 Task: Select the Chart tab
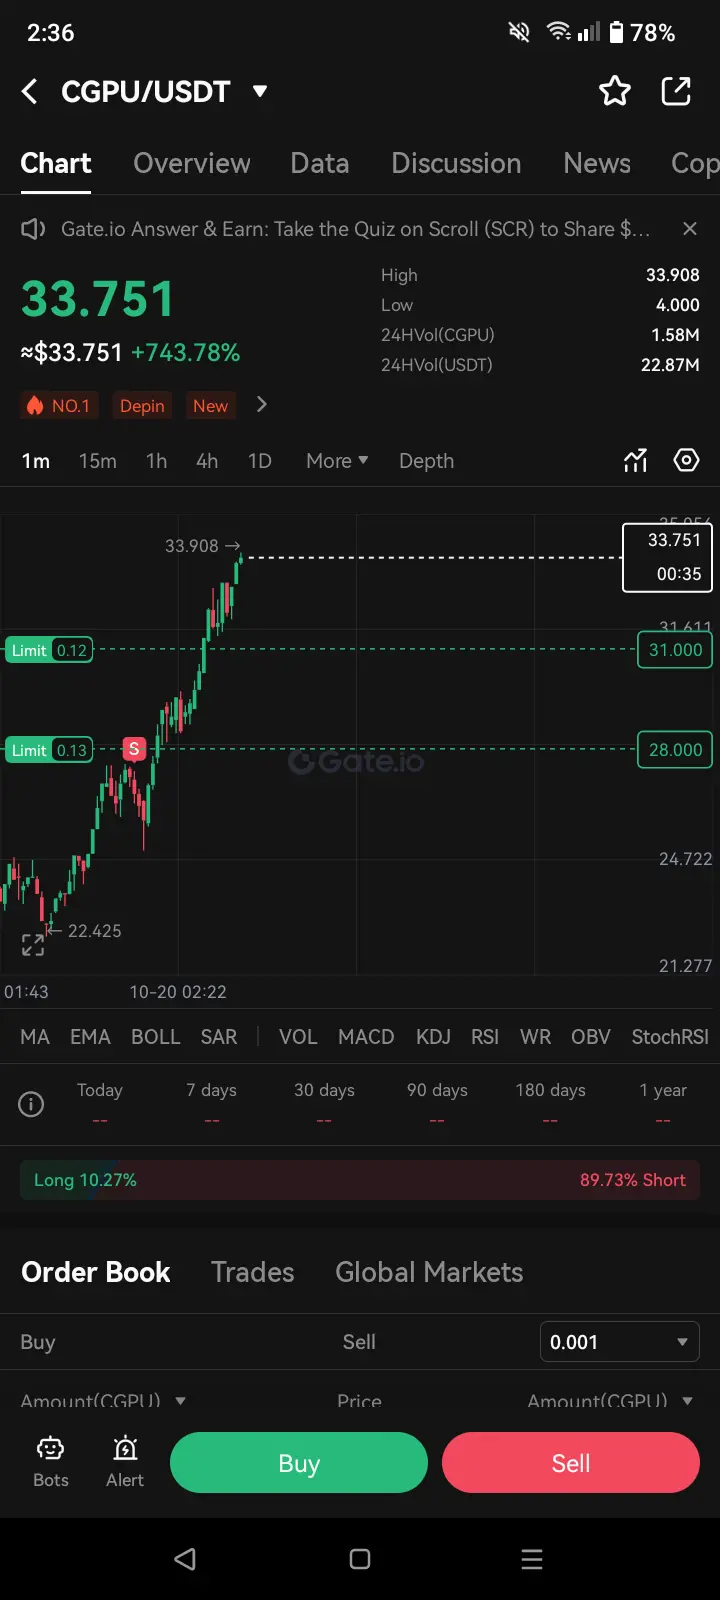click(x=56, y=163)
